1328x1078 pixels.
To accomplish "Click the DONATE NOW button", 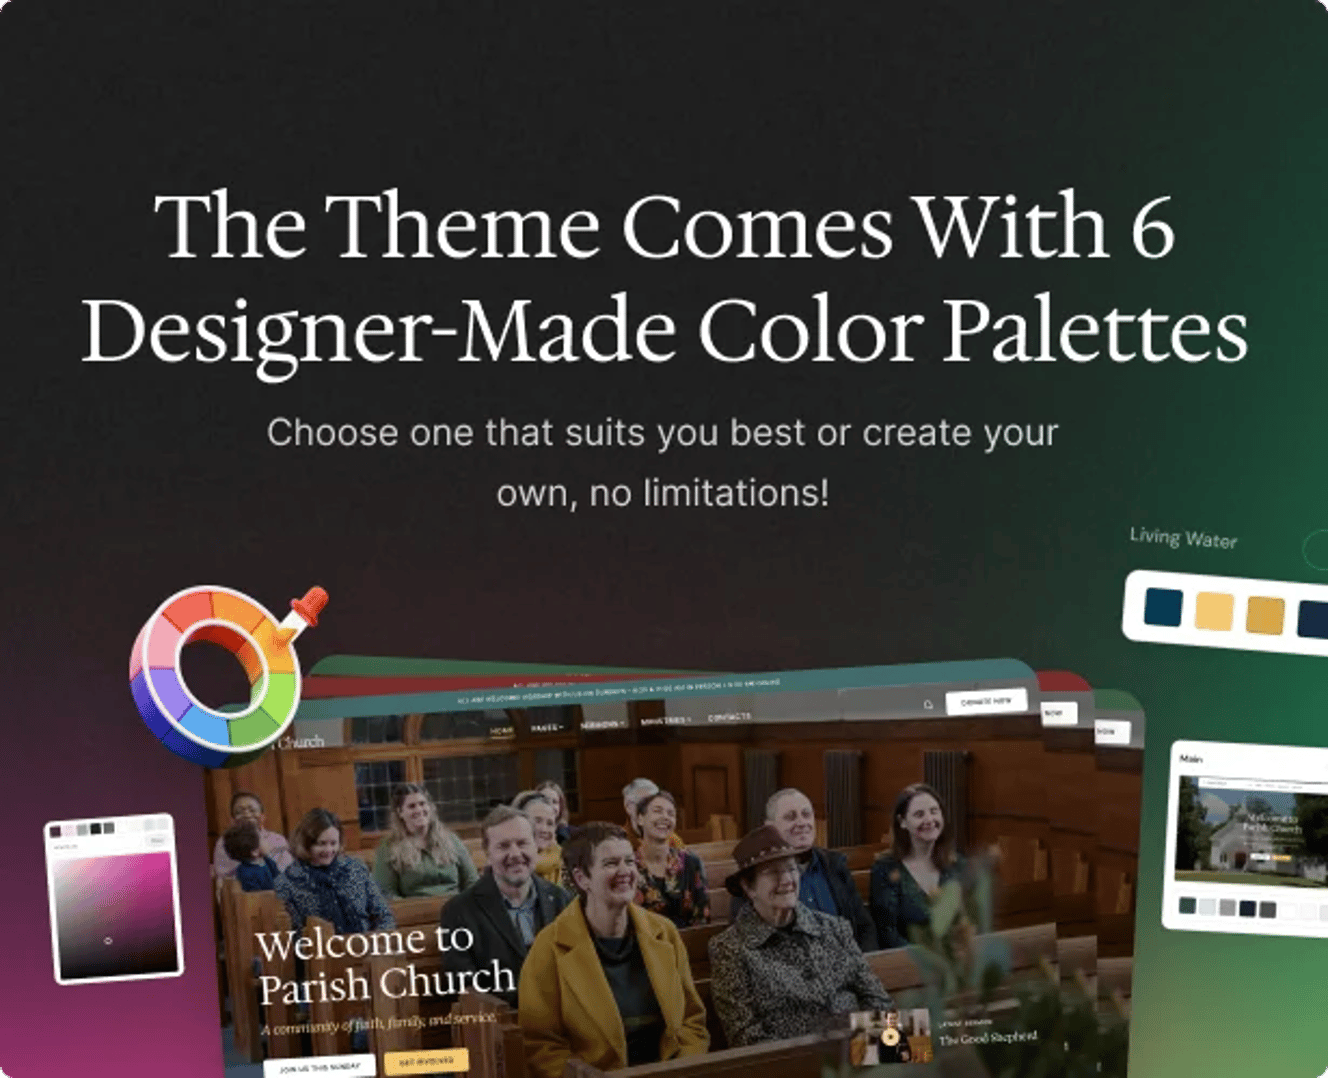I will point(985,701).
